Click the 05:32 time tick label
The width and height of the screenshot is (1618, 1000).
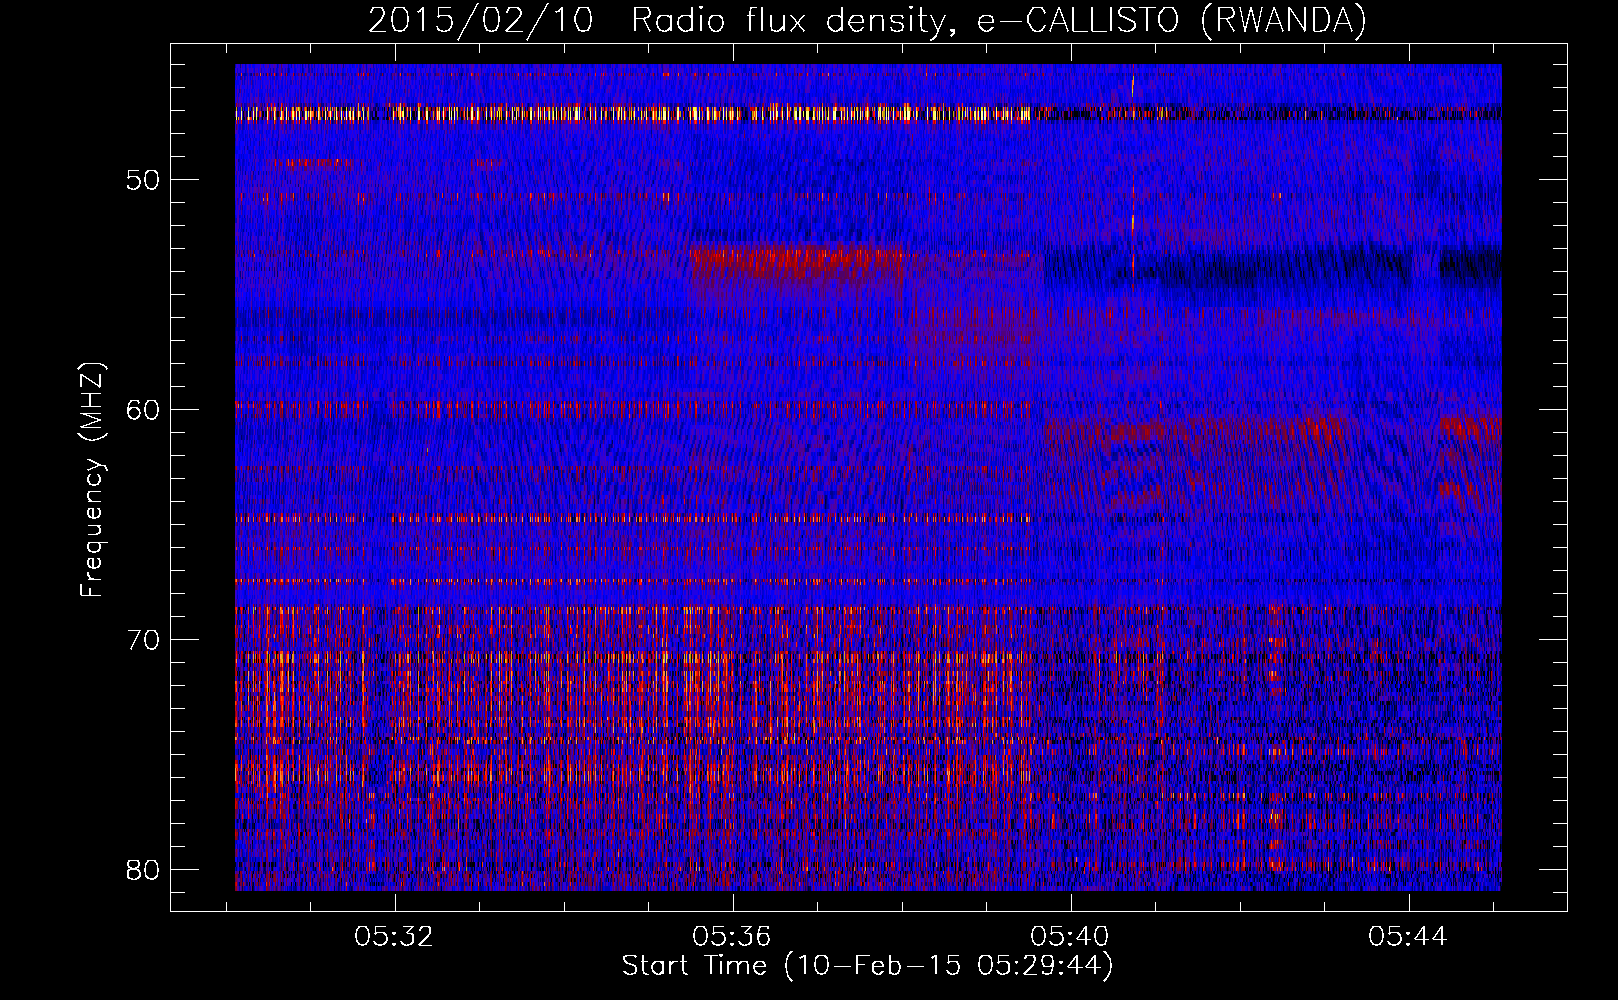pos(394,936)
